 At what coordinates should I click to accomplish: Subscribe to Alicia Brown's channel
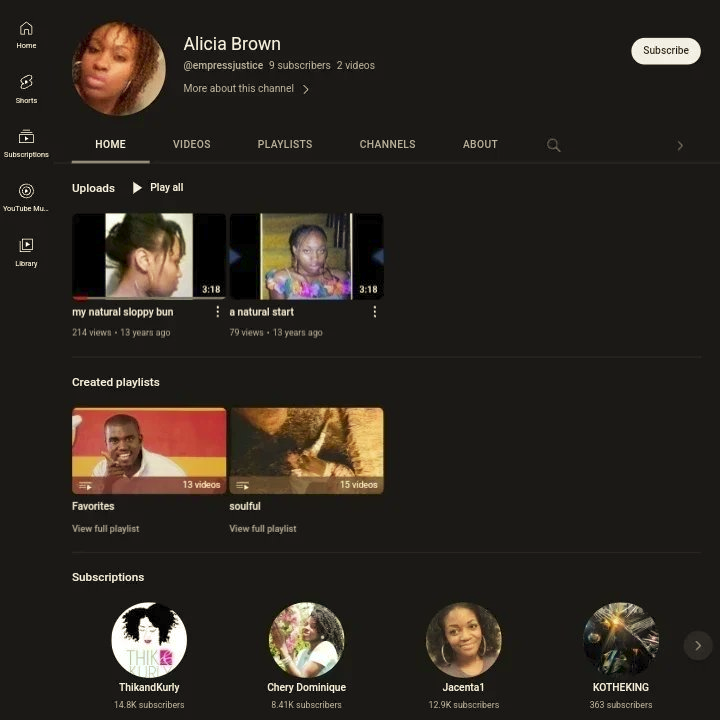[666, 51]
